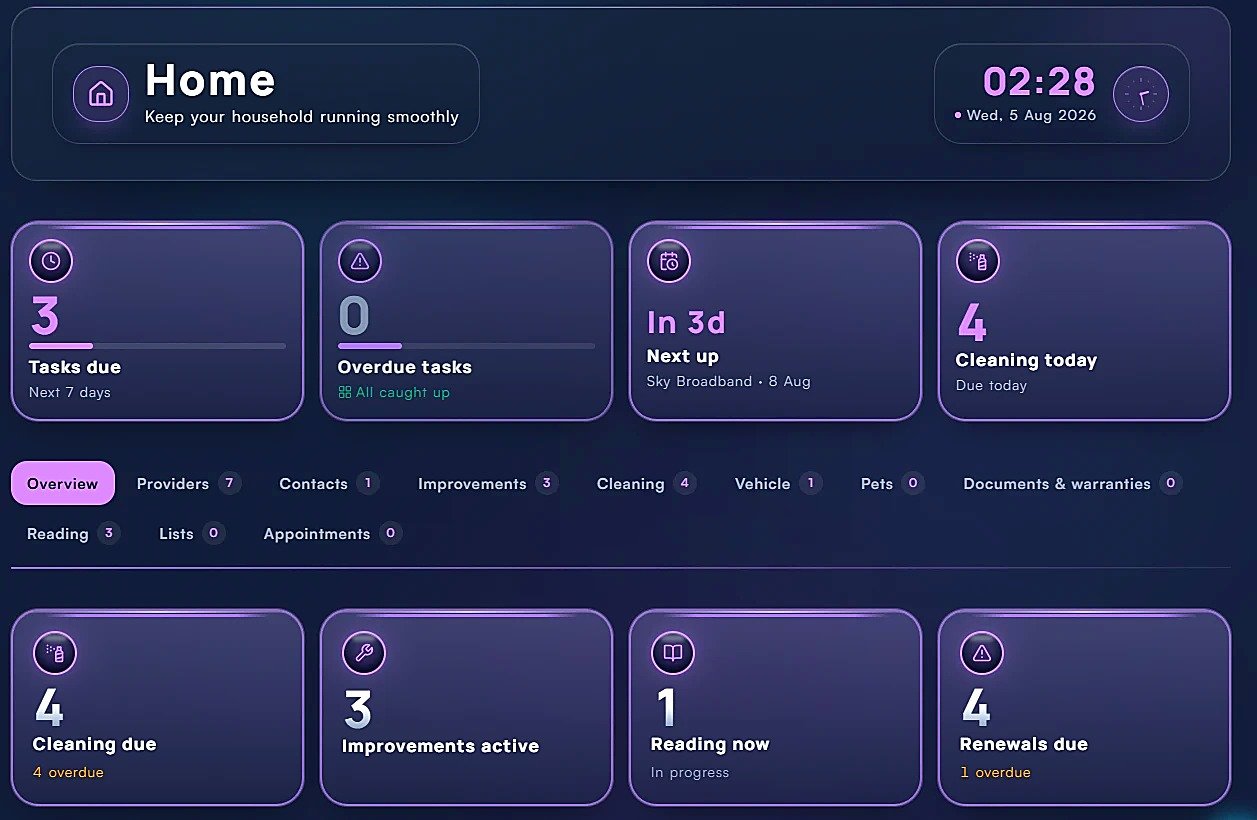The image size is (1257, 820).
Task: Click '4 overdue' on Cleaning due card
Action: pyautogui.click(x=68, y=773)
